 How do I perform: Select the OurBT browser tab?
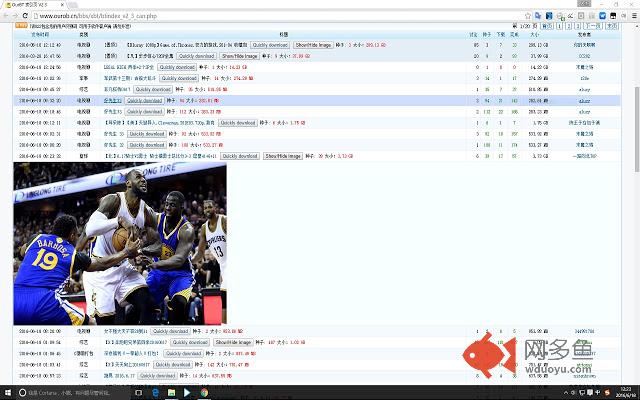[33, 5]
